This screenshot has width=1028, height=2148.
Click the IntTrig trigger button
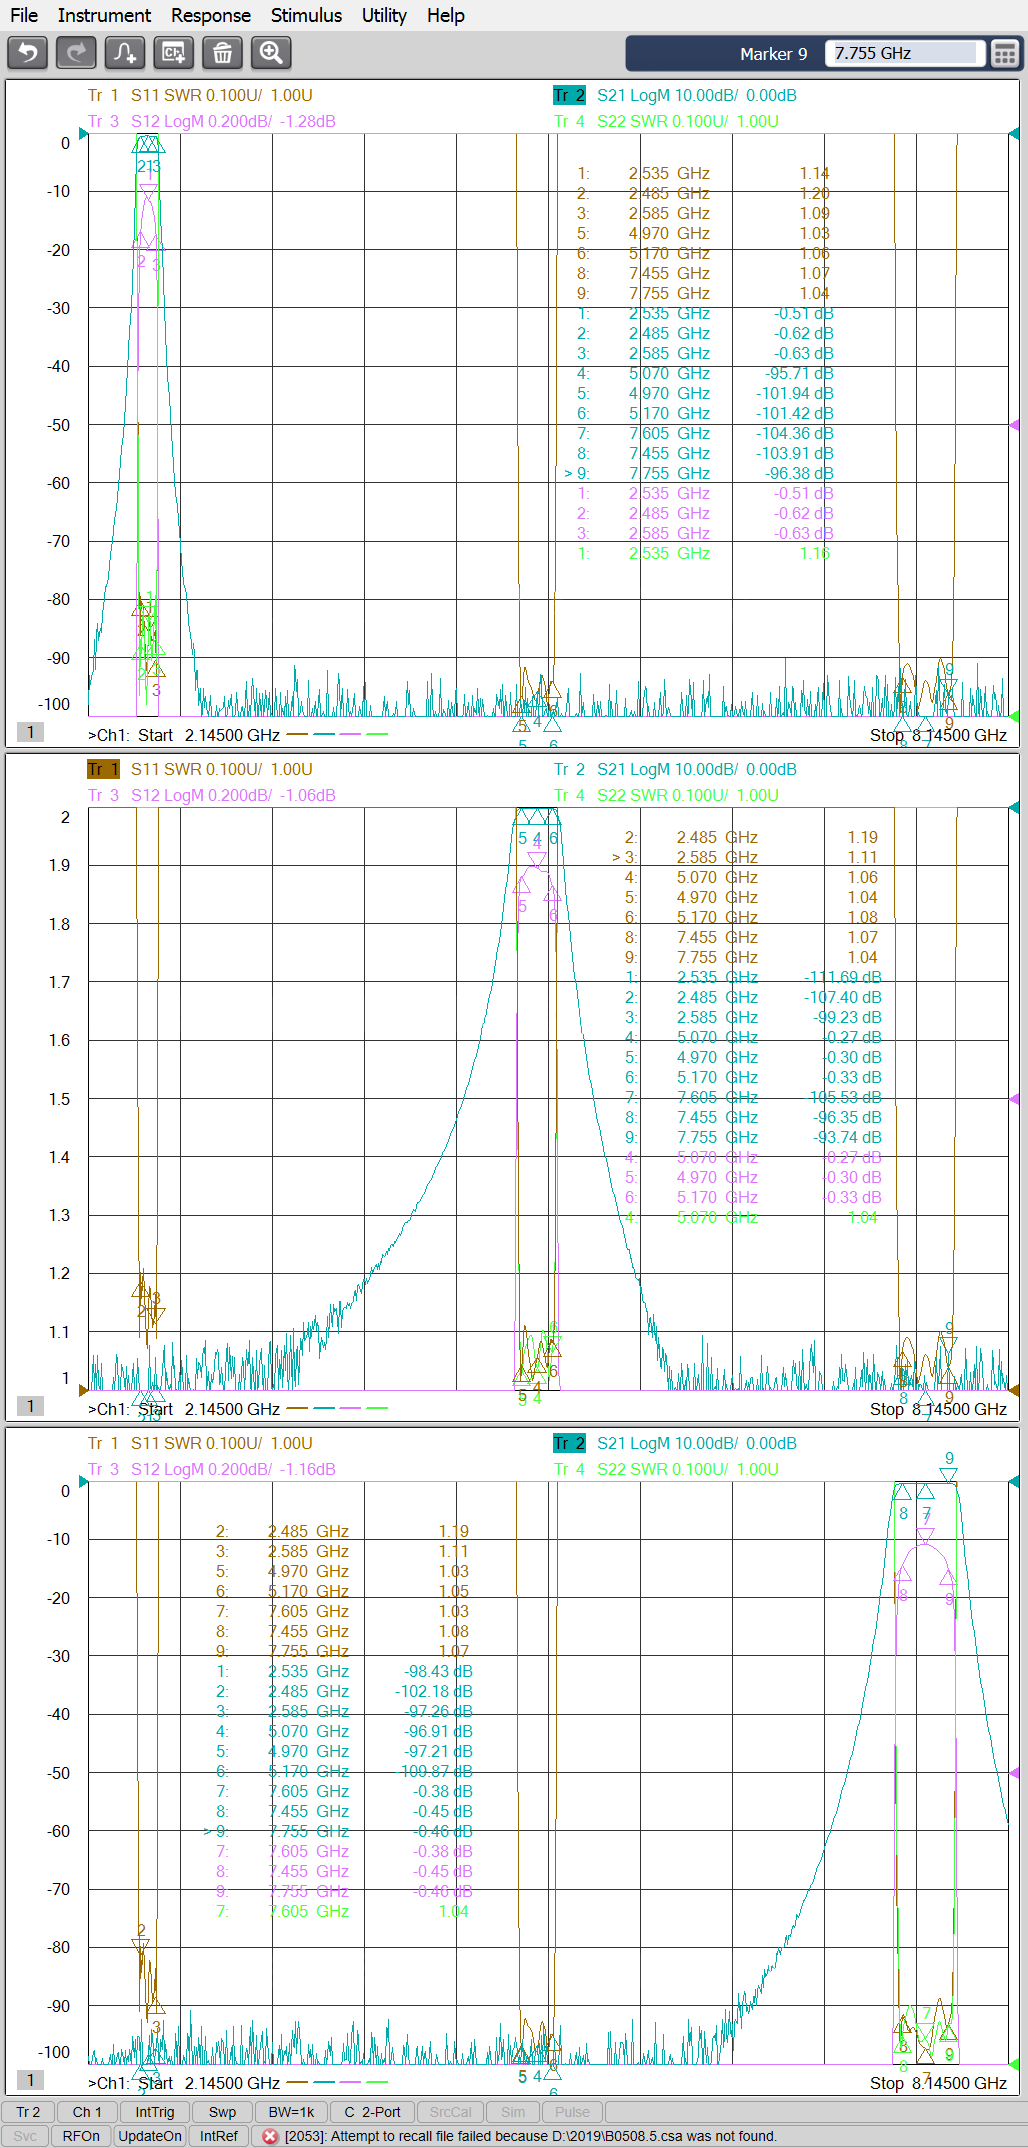[x=155, y=2112]
